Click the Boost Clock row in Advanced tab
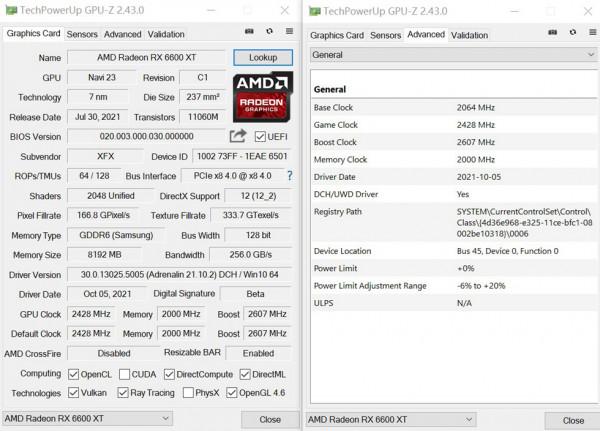600x431 pixels. [x=454, y=142]
